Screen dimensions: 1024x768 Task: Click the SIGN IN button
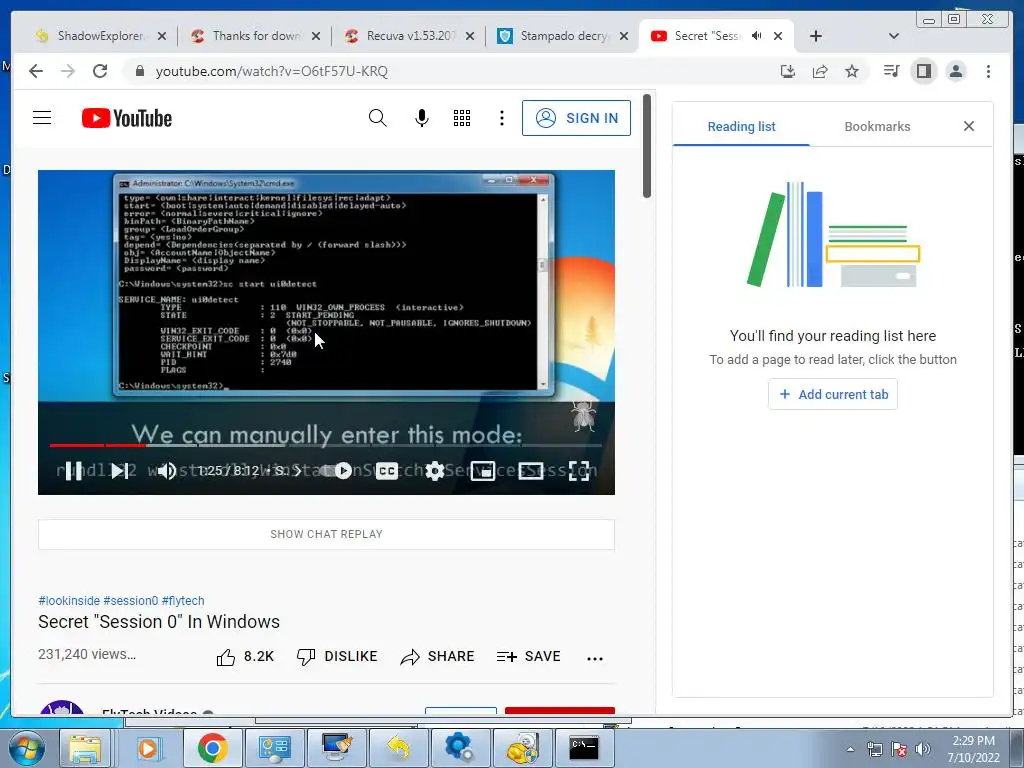576,118
